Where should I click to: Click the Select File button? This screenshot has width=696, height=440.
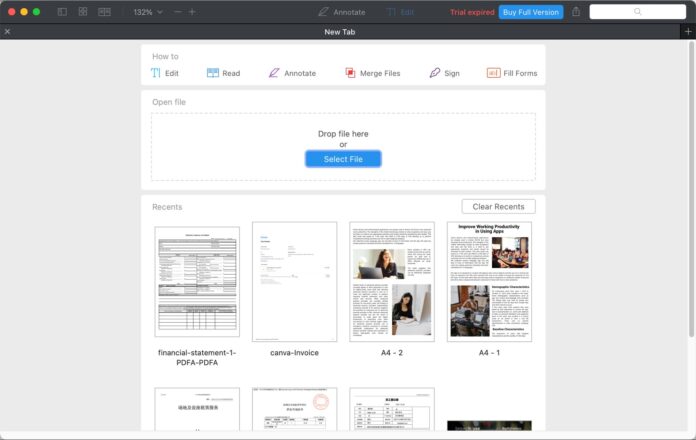pyautogui.click(x=343, y=159)
